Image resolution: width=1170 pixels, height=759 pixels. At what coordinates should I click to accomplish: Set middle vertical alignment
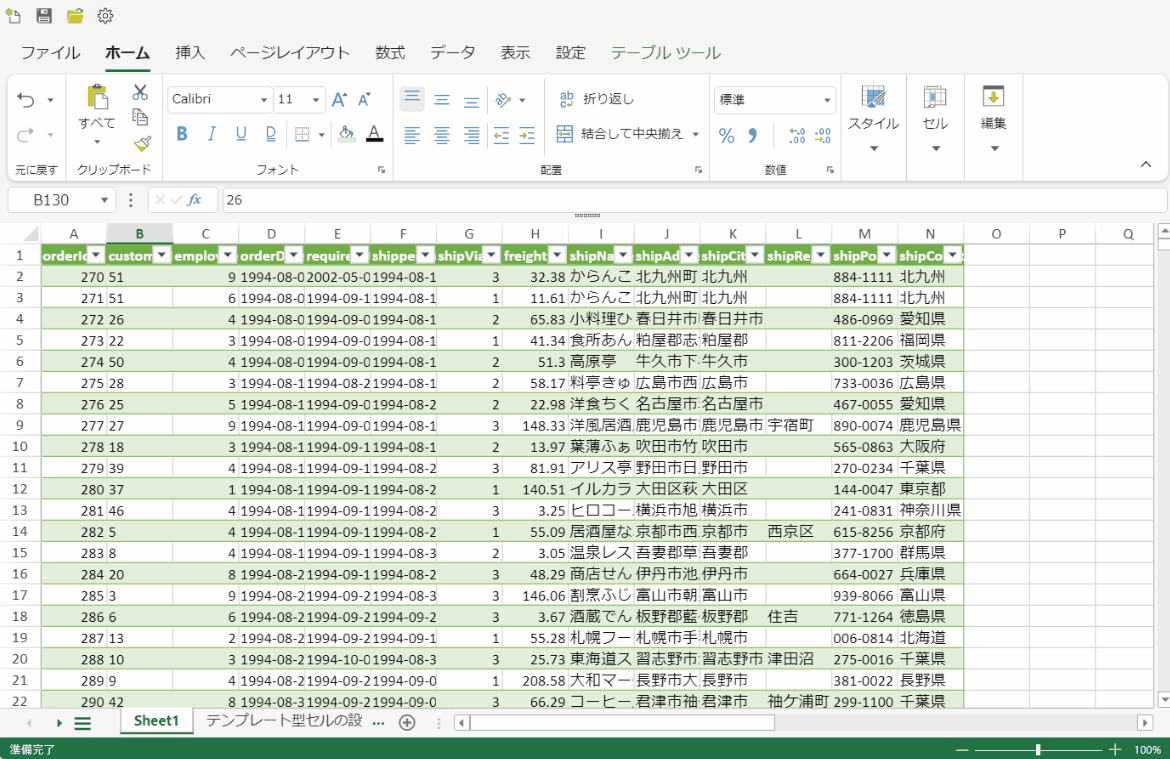point(442,100)
